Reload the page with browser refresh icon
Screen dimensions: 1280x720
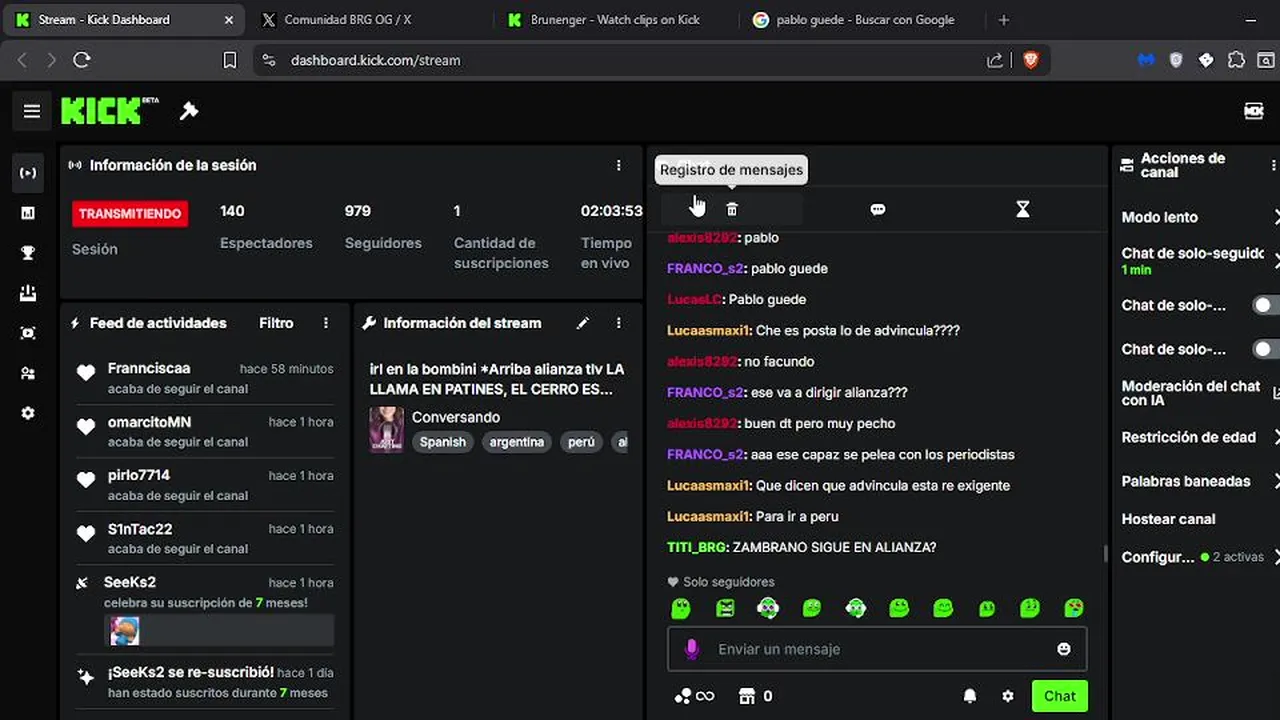point(82,60)
